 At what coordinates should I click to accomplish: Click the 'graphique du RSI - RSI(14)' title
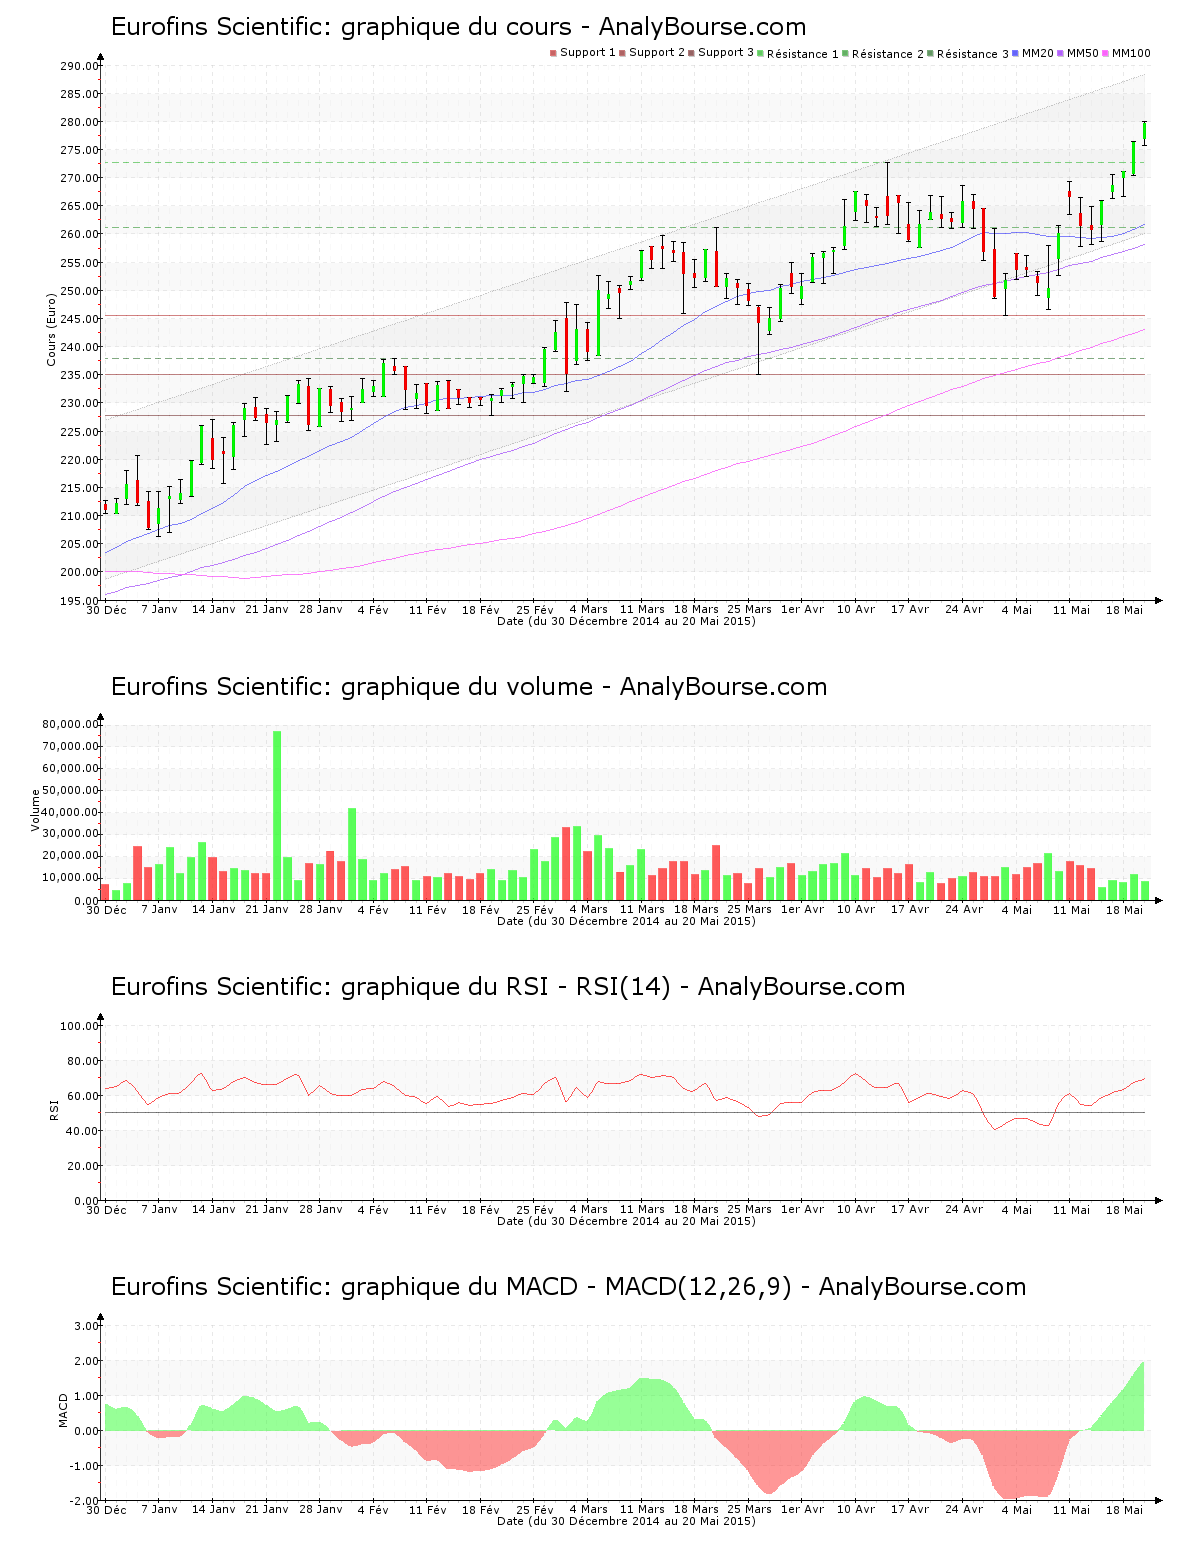[508, 987]
